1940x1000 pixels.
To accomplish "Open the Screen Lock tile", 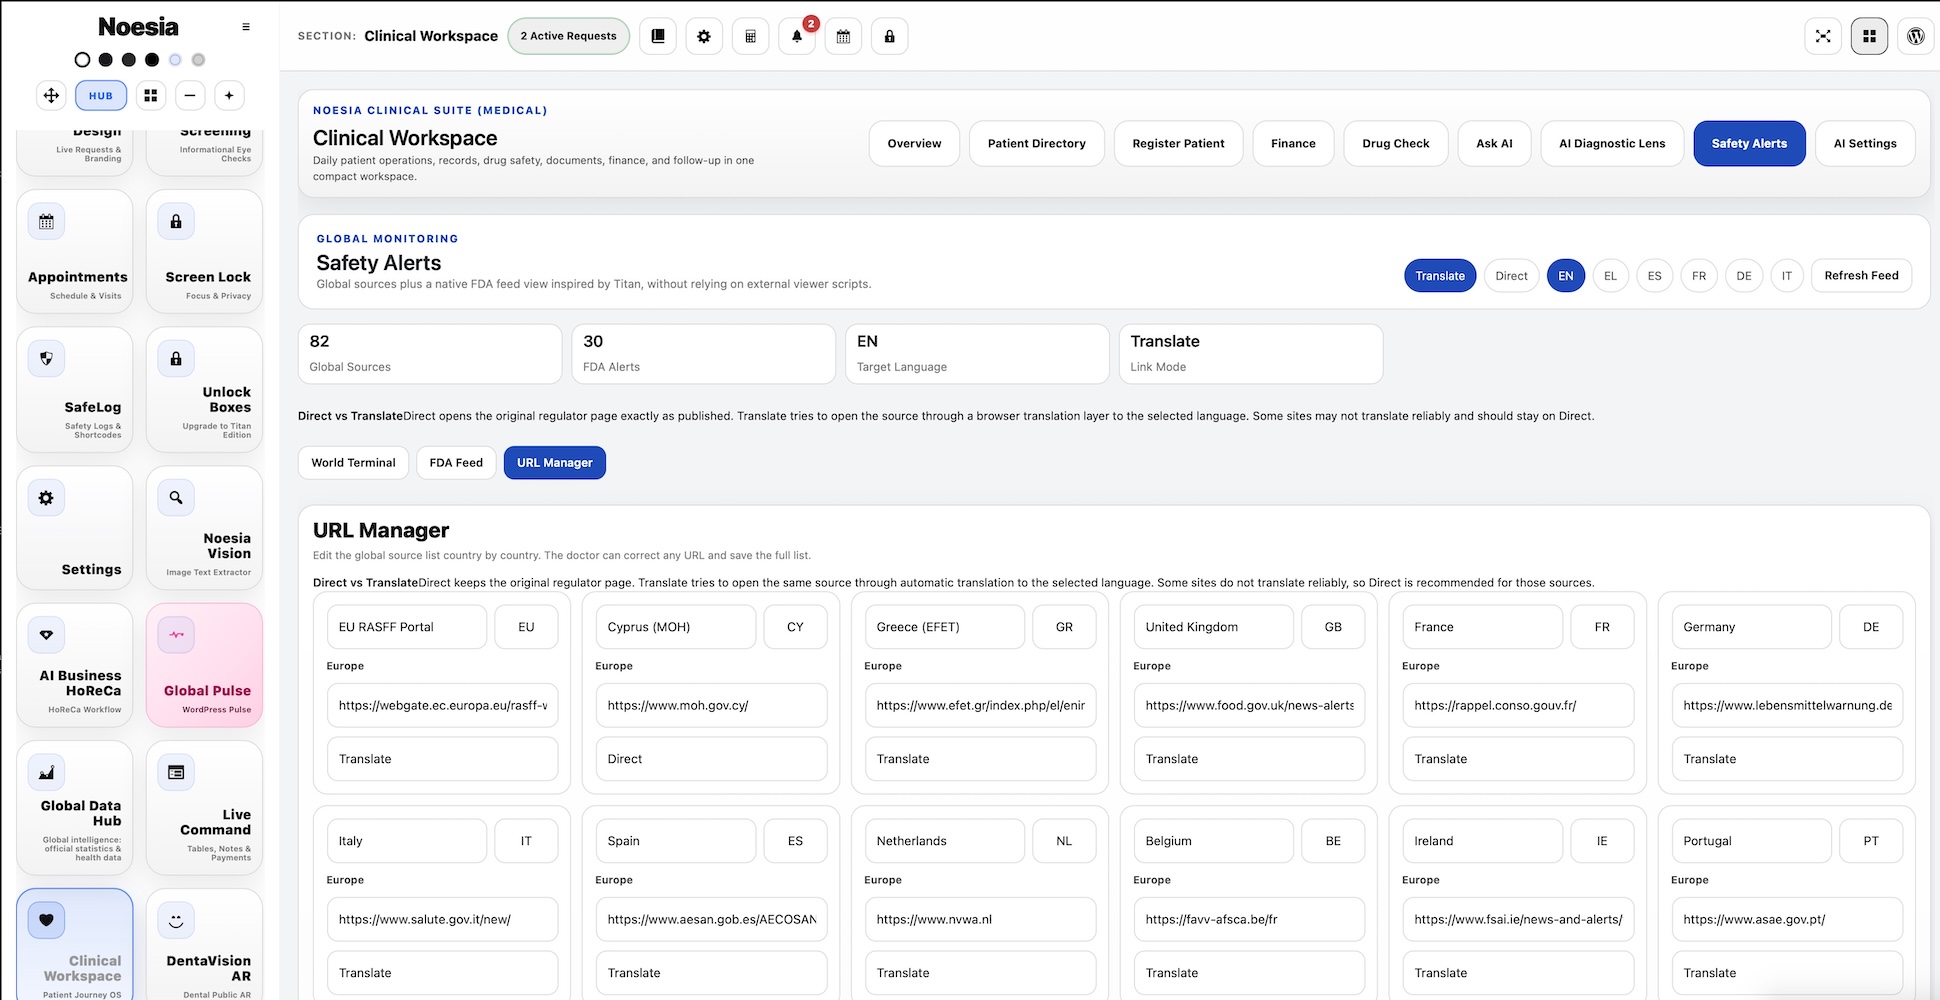I will (x=205, y=252).
